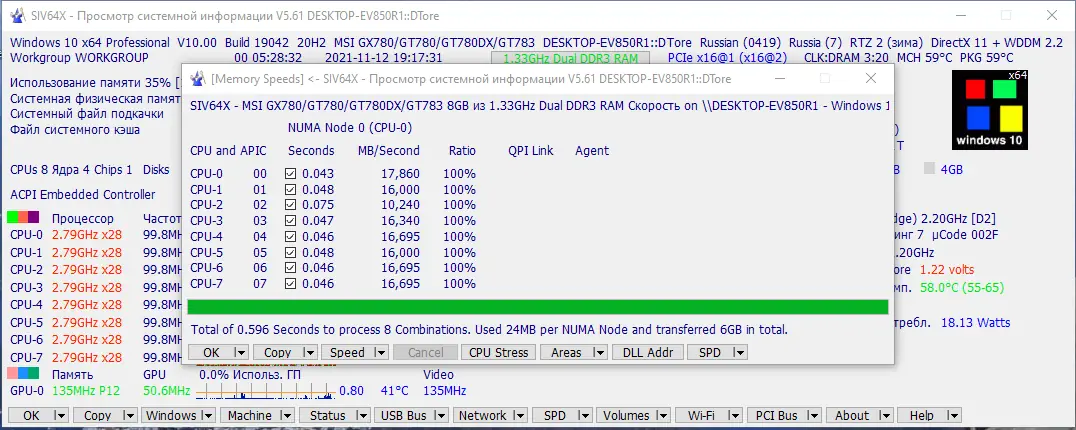Click the Workgroup WORKGROUP text
This screenshot has height=430, width=1076.
(x=79, y=58)
